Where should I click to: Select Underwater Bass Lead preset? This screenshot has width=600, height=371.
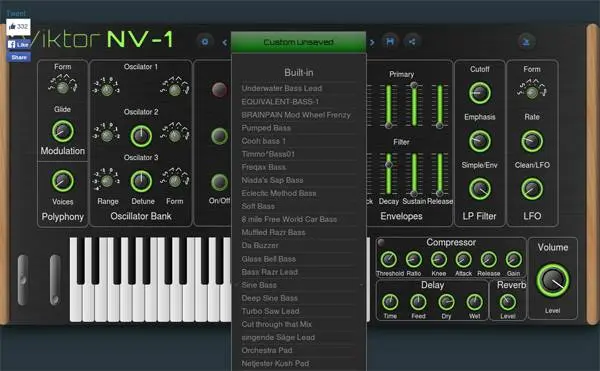(298, 88)
